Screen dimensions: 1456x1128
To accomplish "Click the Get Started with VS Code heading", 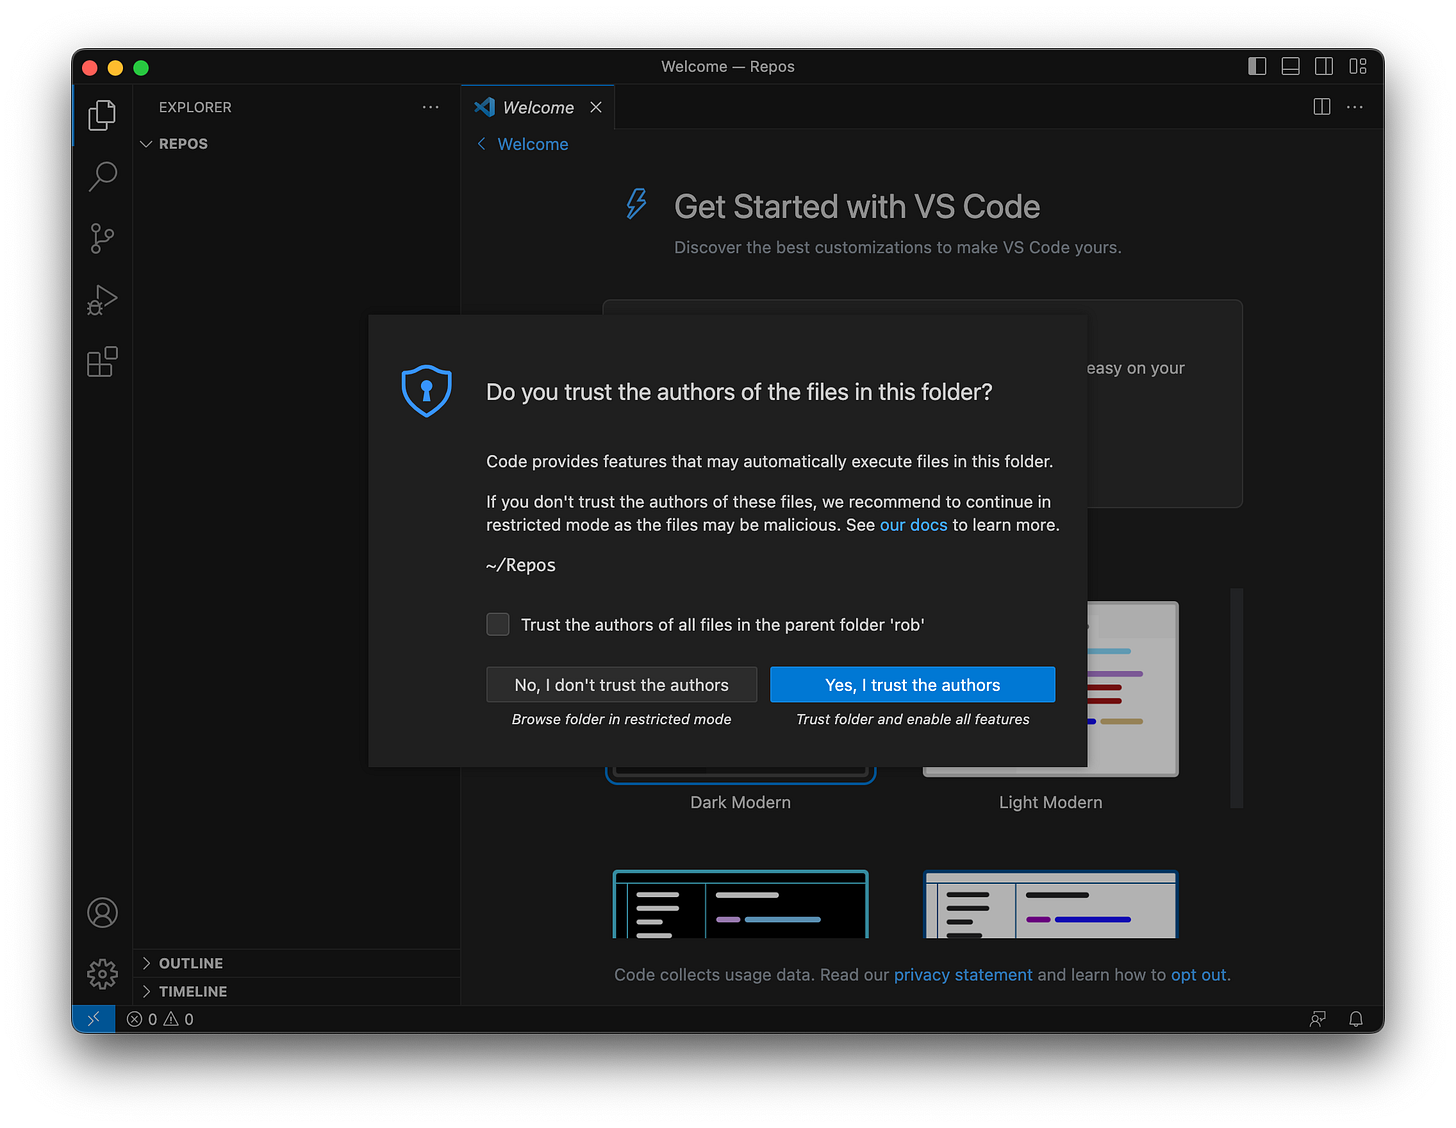I will pyautogui.click(x=857, y=206).
